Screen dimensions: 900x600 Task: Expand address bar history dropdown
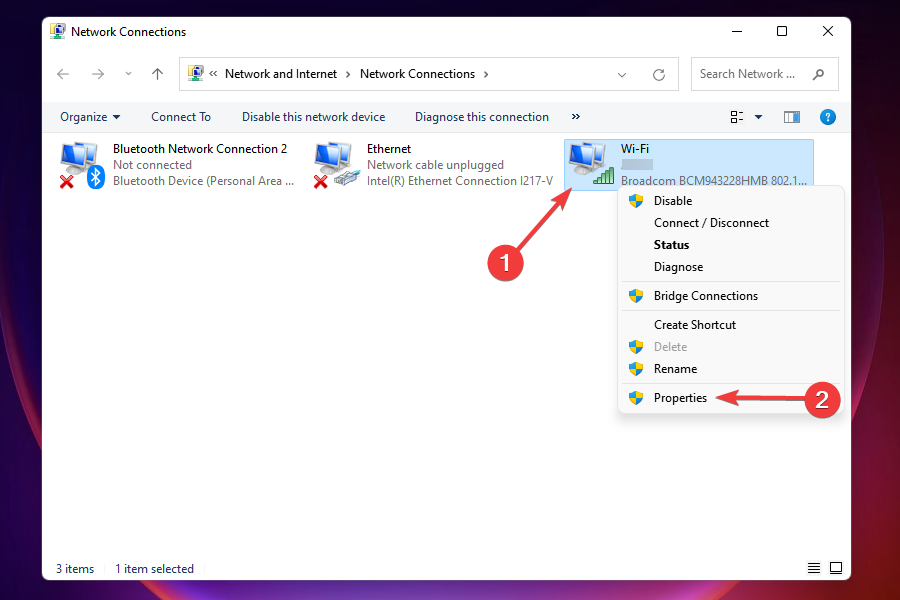622,75
